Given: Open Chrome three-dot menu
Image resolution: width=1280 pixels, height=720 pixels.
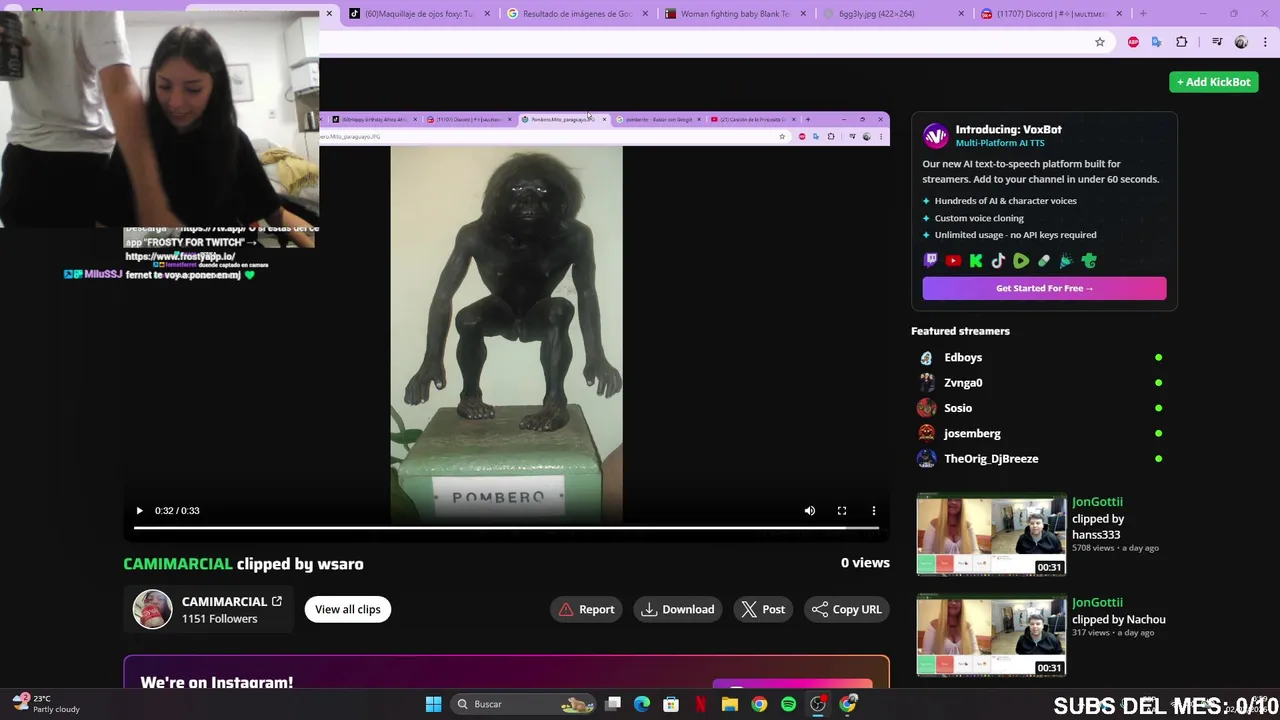Looking at the screenshot, I should [x=1266, y=42].
